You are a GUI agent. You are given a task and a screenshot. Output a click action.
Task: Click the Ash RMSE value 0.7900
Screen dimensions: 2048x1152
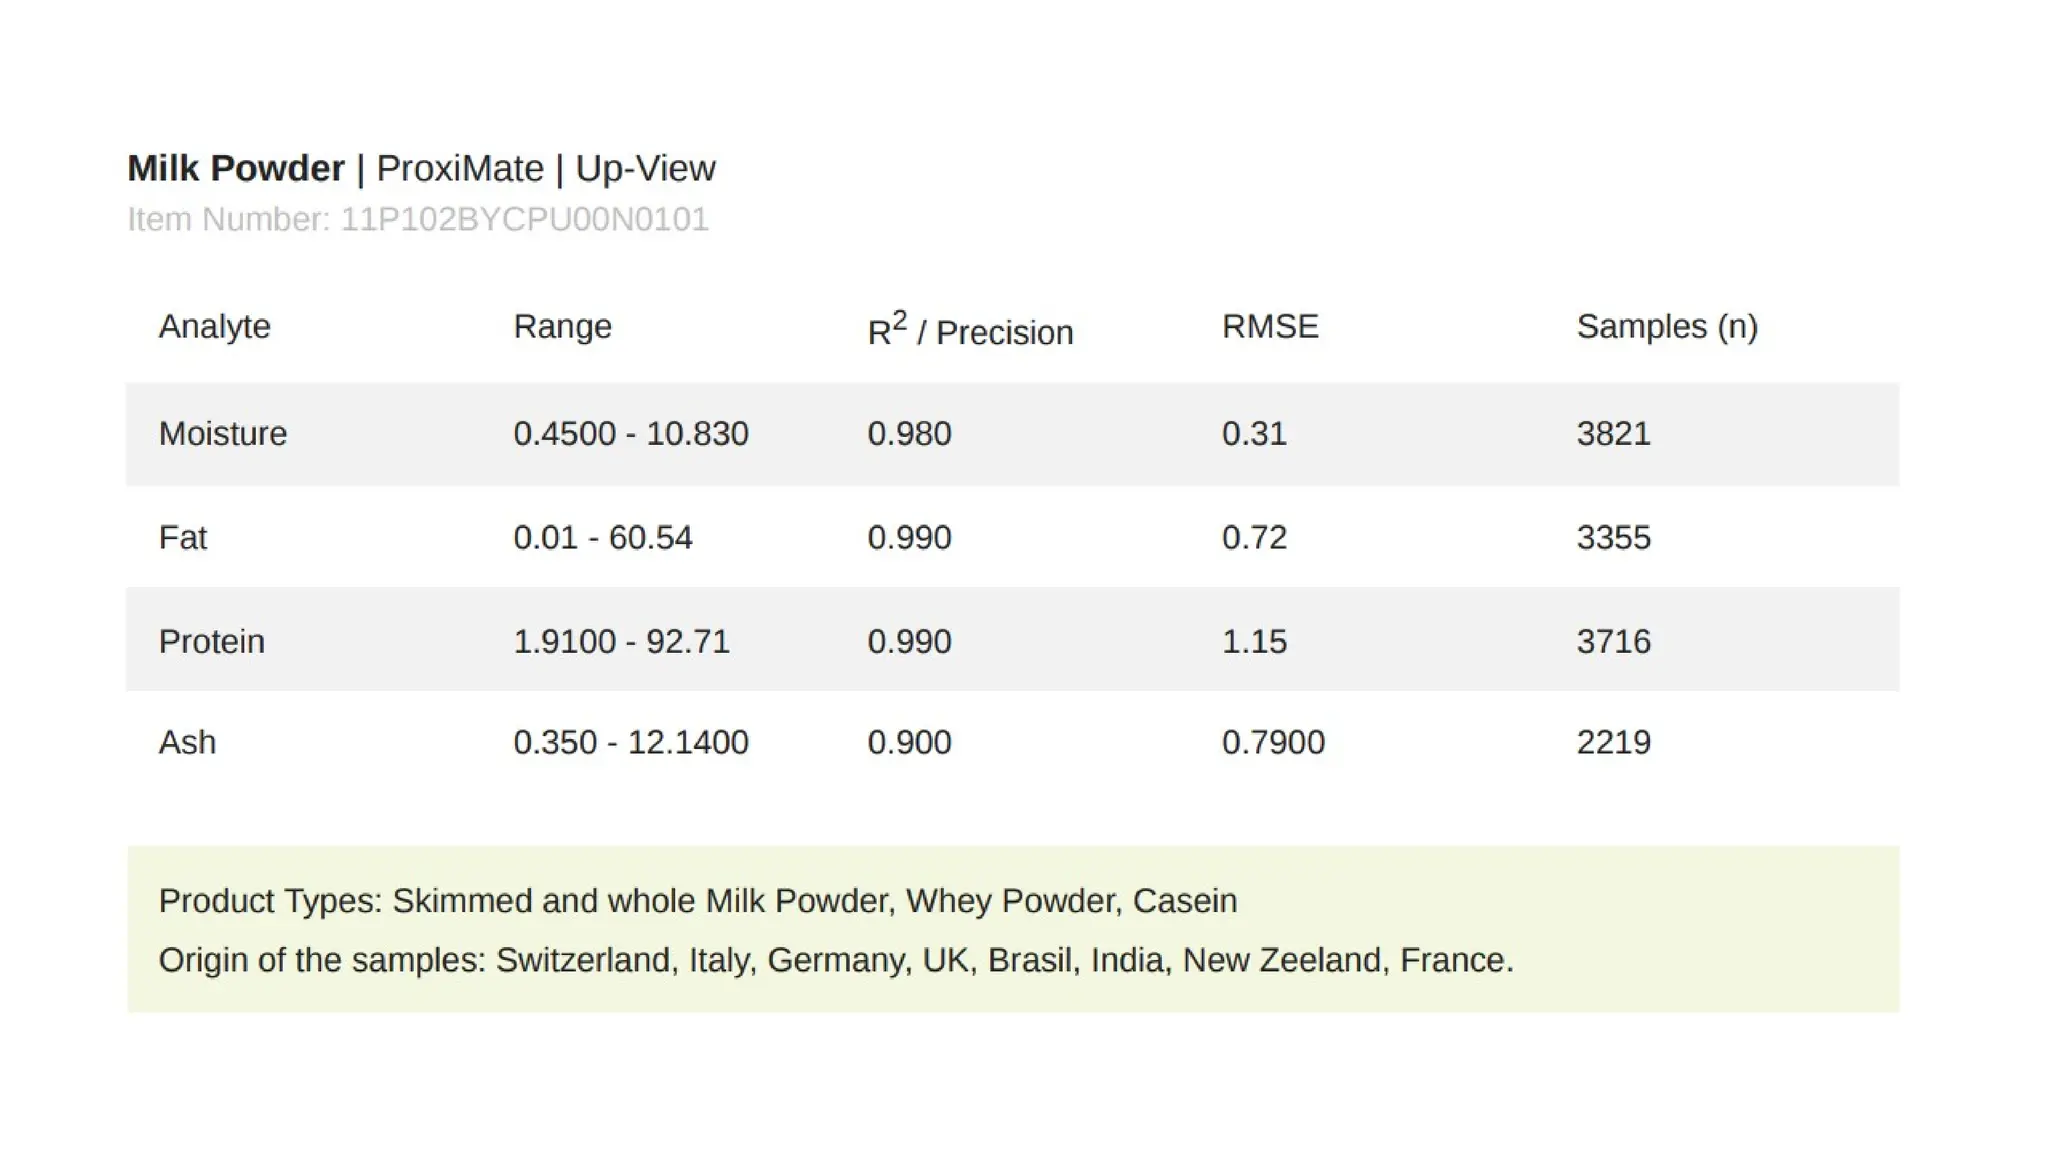(x=1273, y=742)
